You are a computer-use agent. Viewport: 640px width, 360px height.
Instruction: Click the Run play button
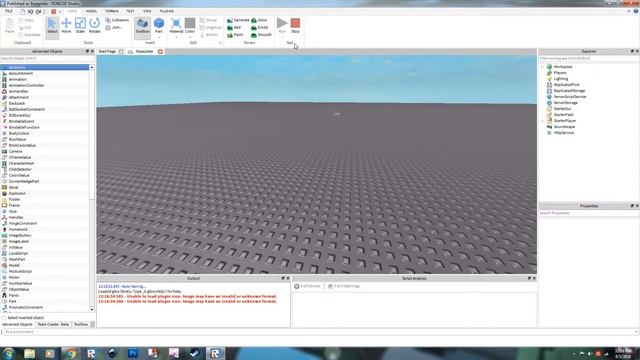point(282,25)
